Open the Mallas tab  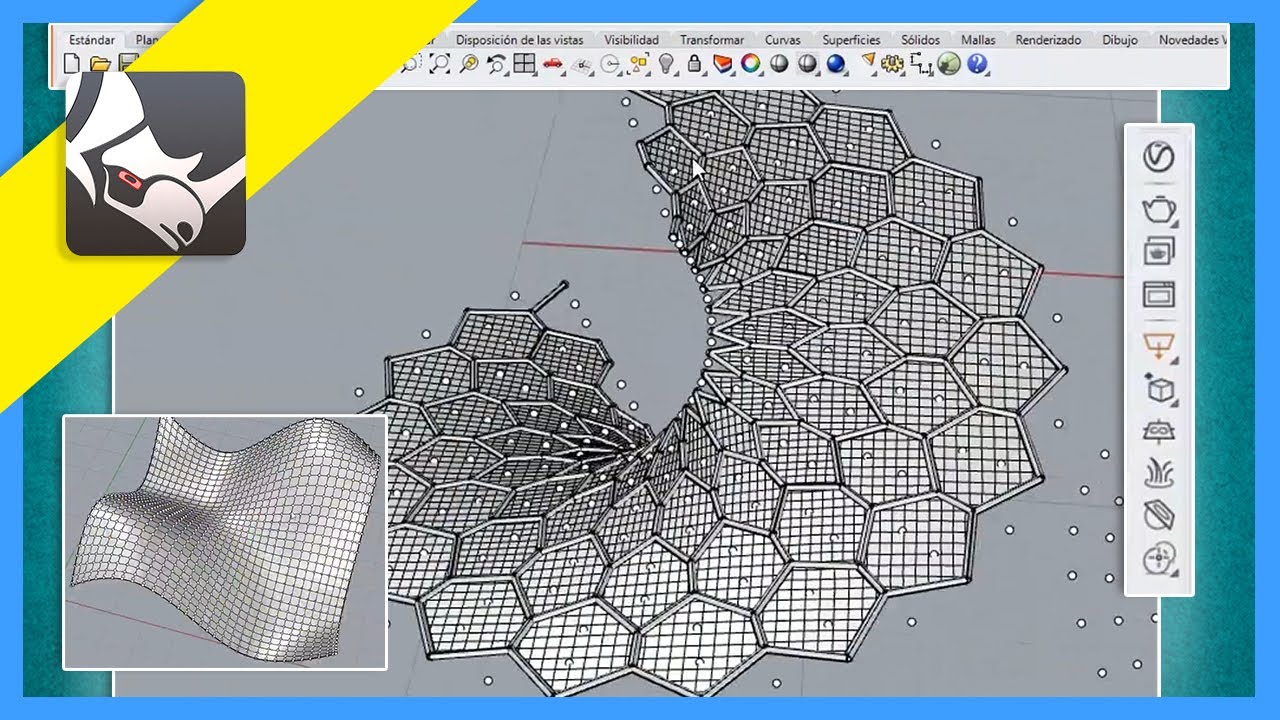coord(978,40)
